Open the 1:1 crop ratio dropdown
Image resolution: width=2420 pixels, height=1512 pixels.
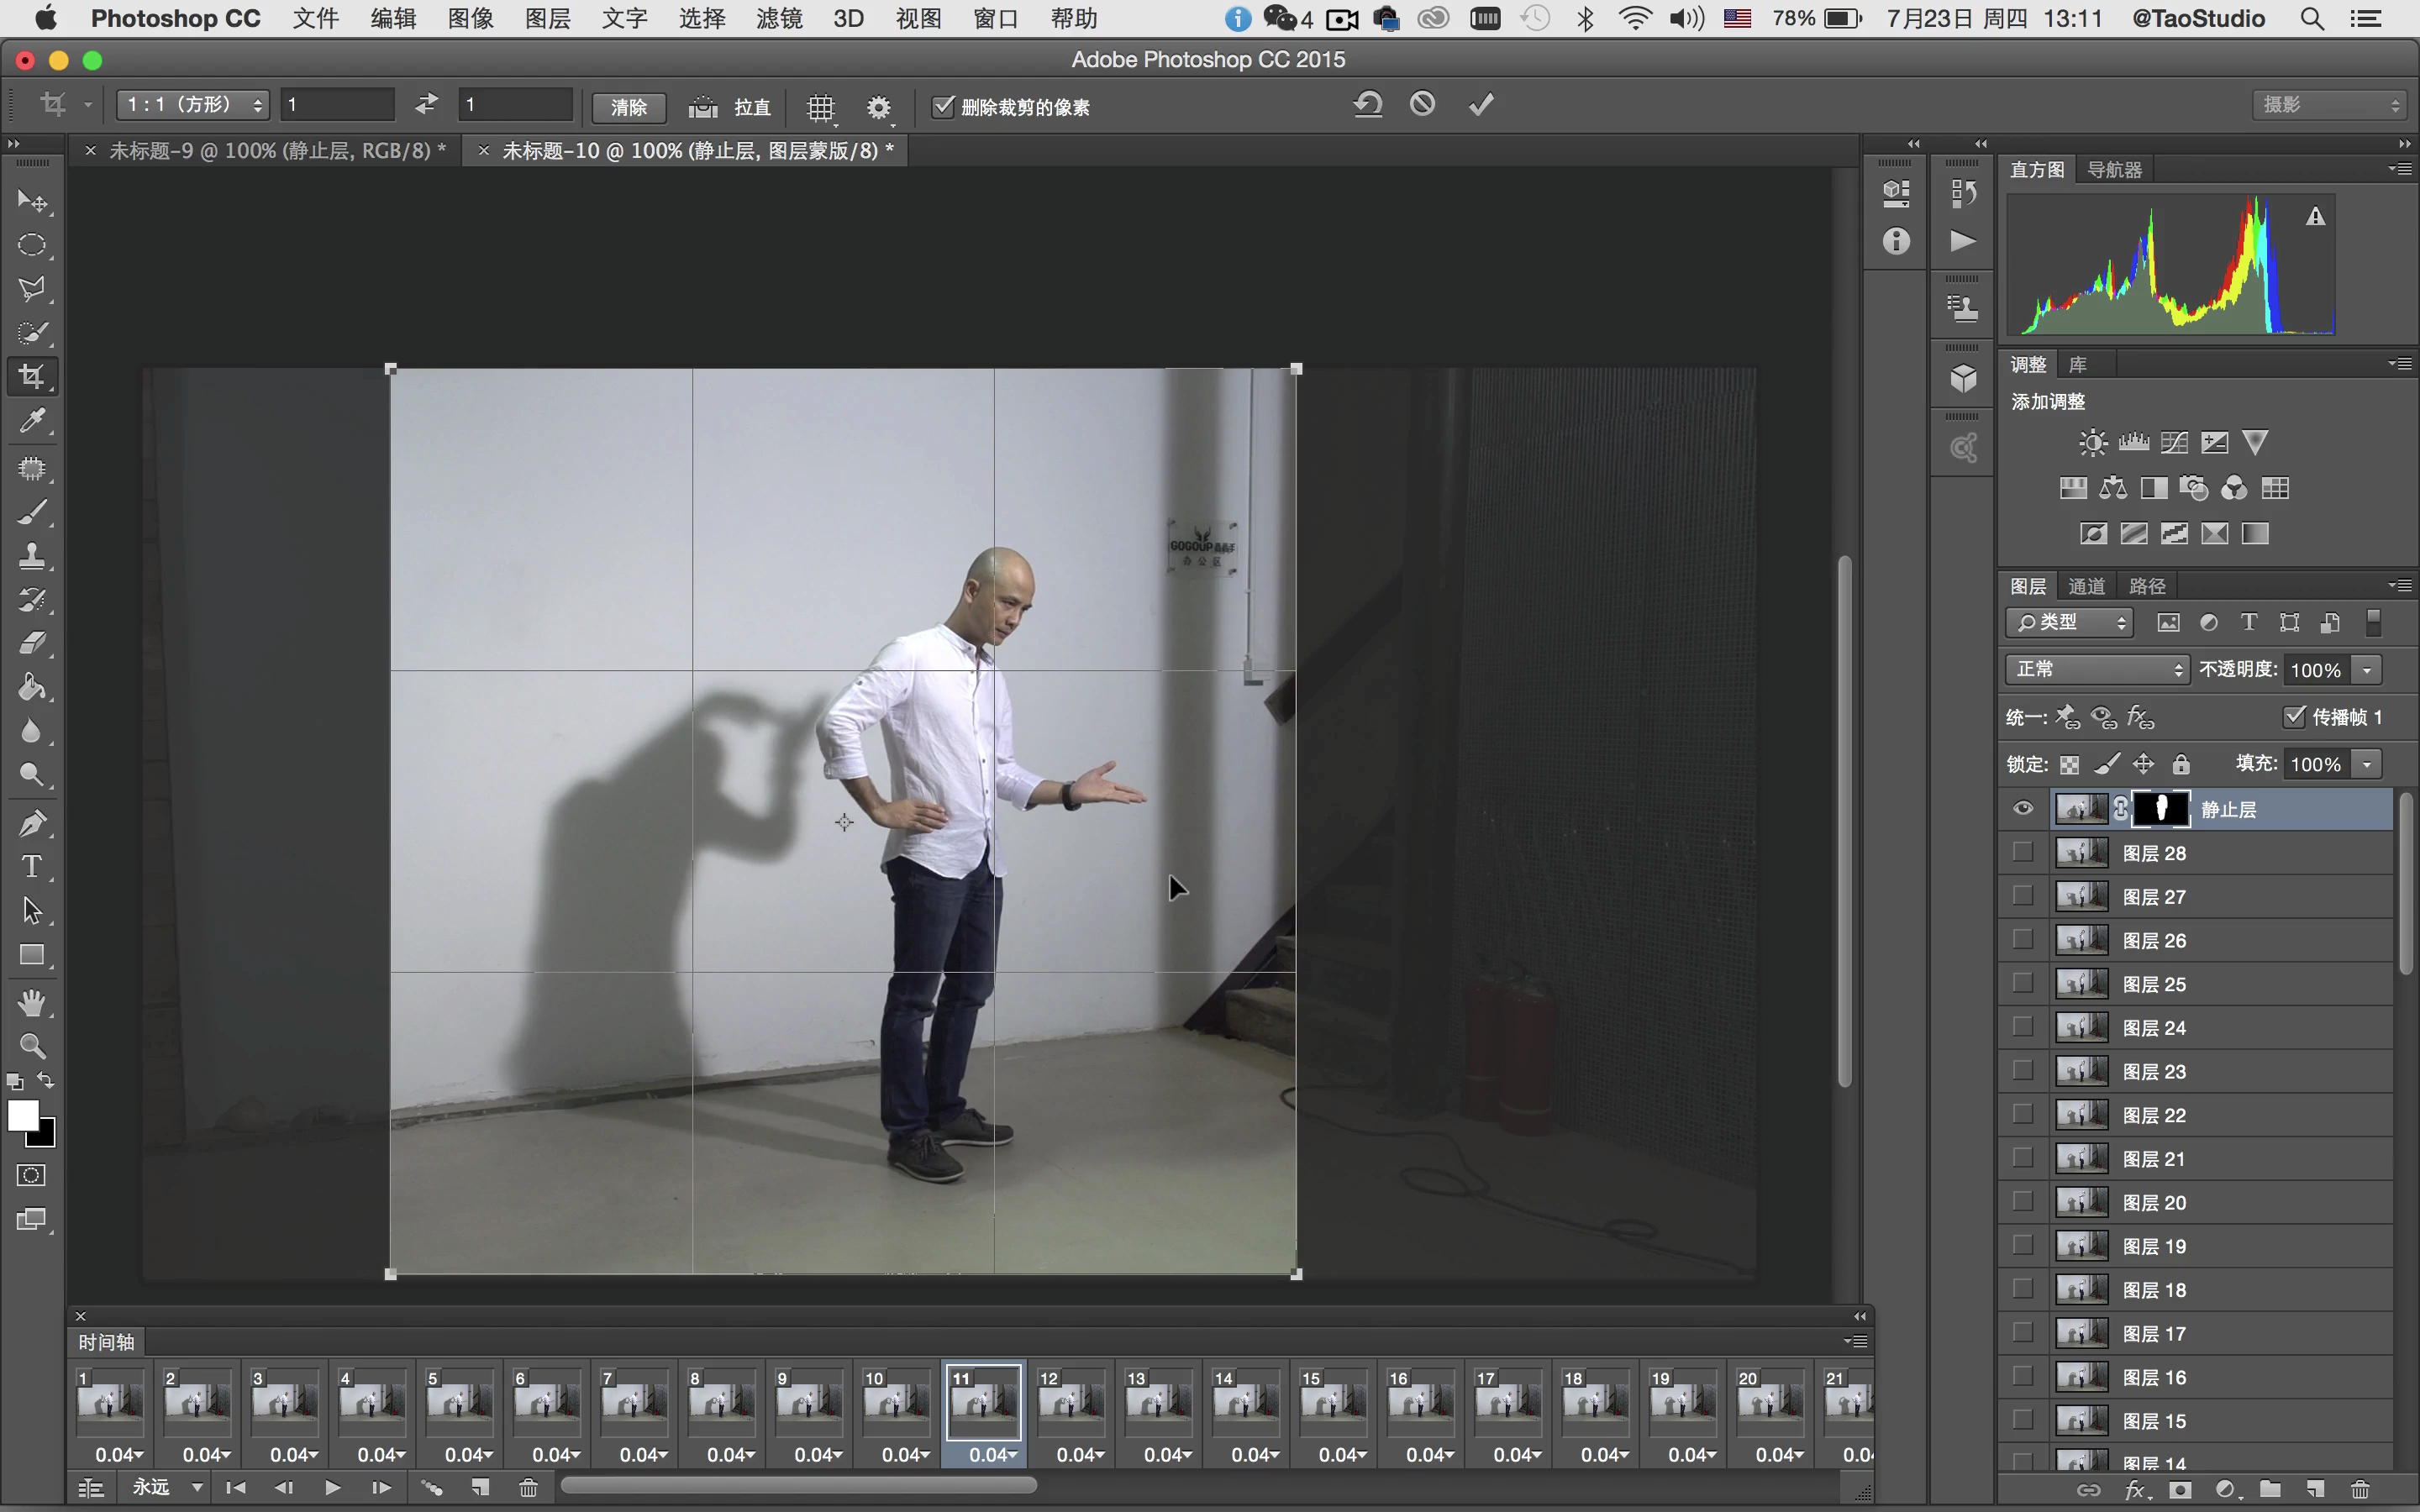pyautogui.click(x=192, y=105)
